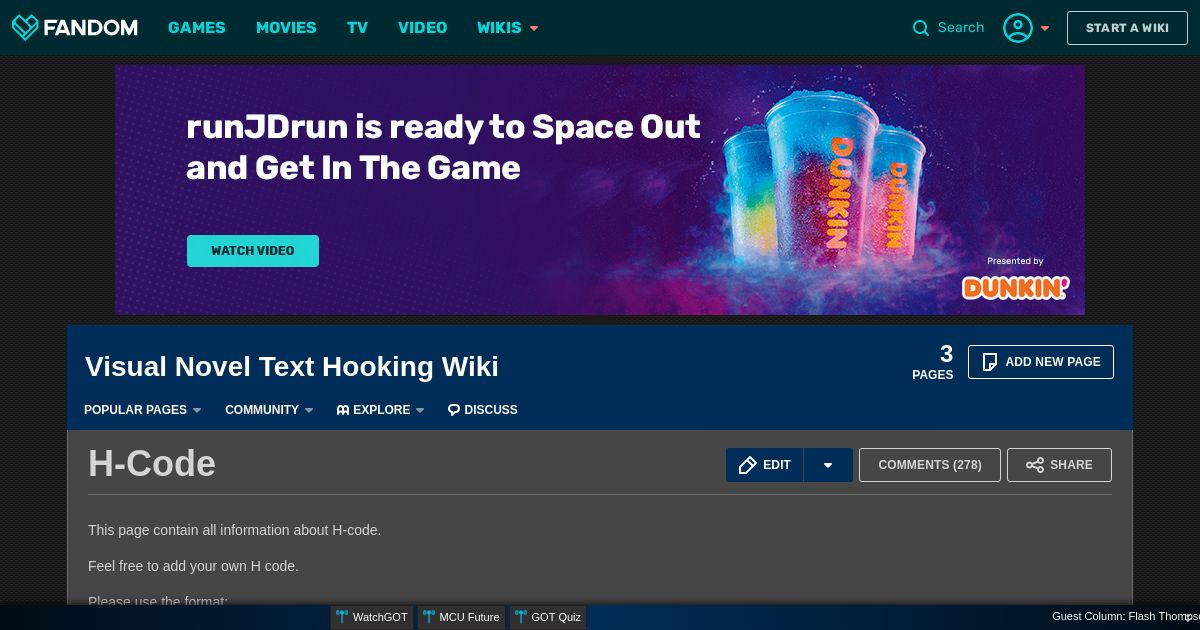Open the Edit options dropdown arrow
The width and height of the screenshot is (1200, 630).
pos(828,465)
